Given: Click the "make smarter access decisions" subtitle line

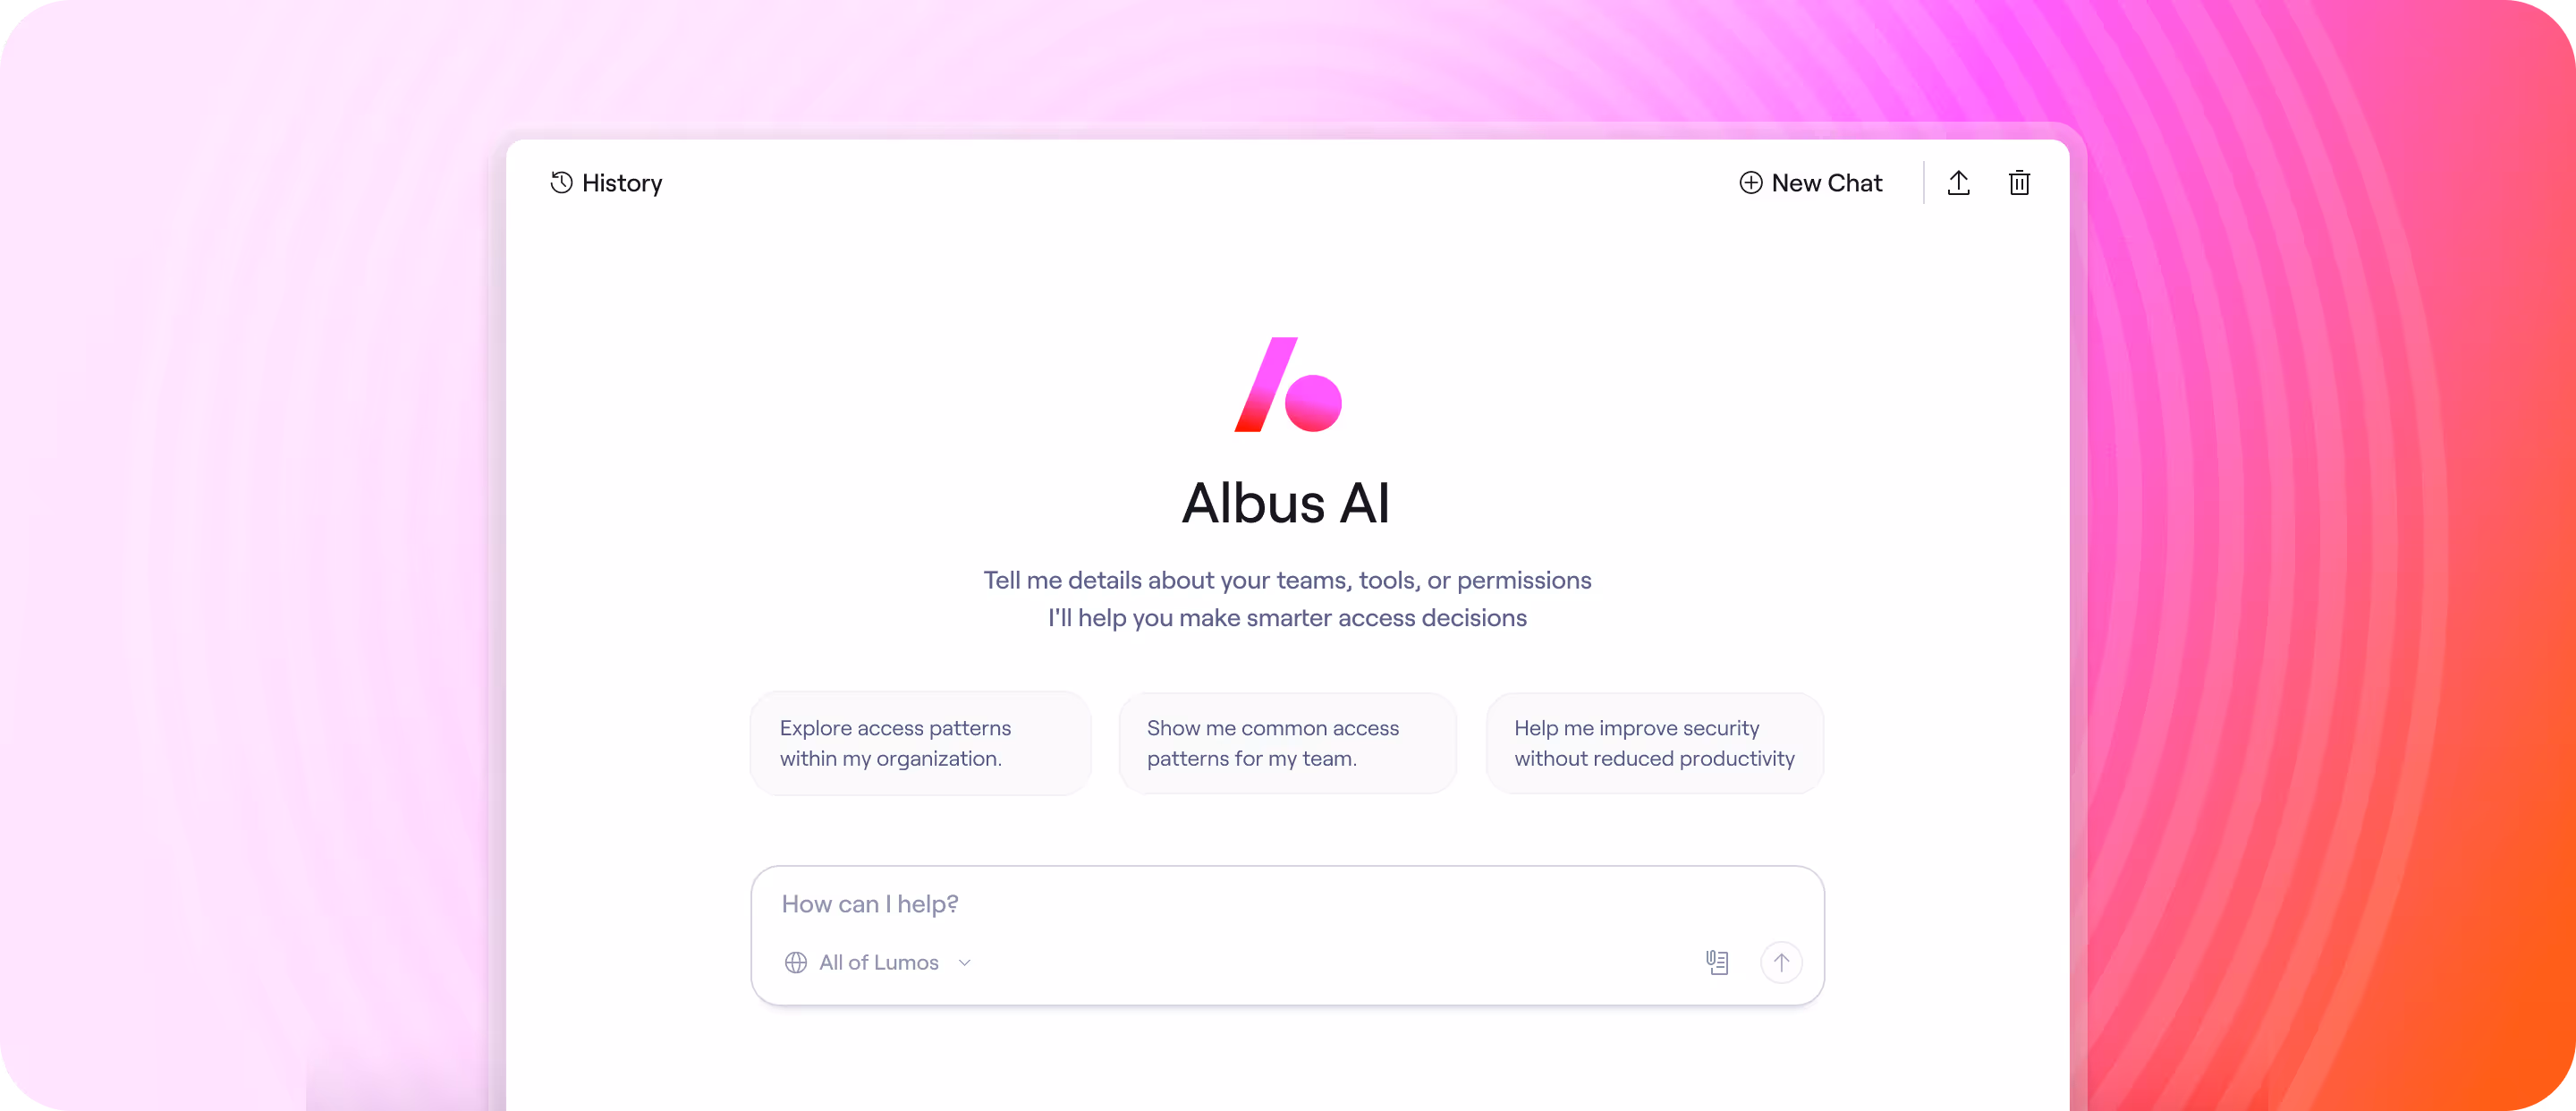Looking at the screenshot, I should coord(1287,618).
